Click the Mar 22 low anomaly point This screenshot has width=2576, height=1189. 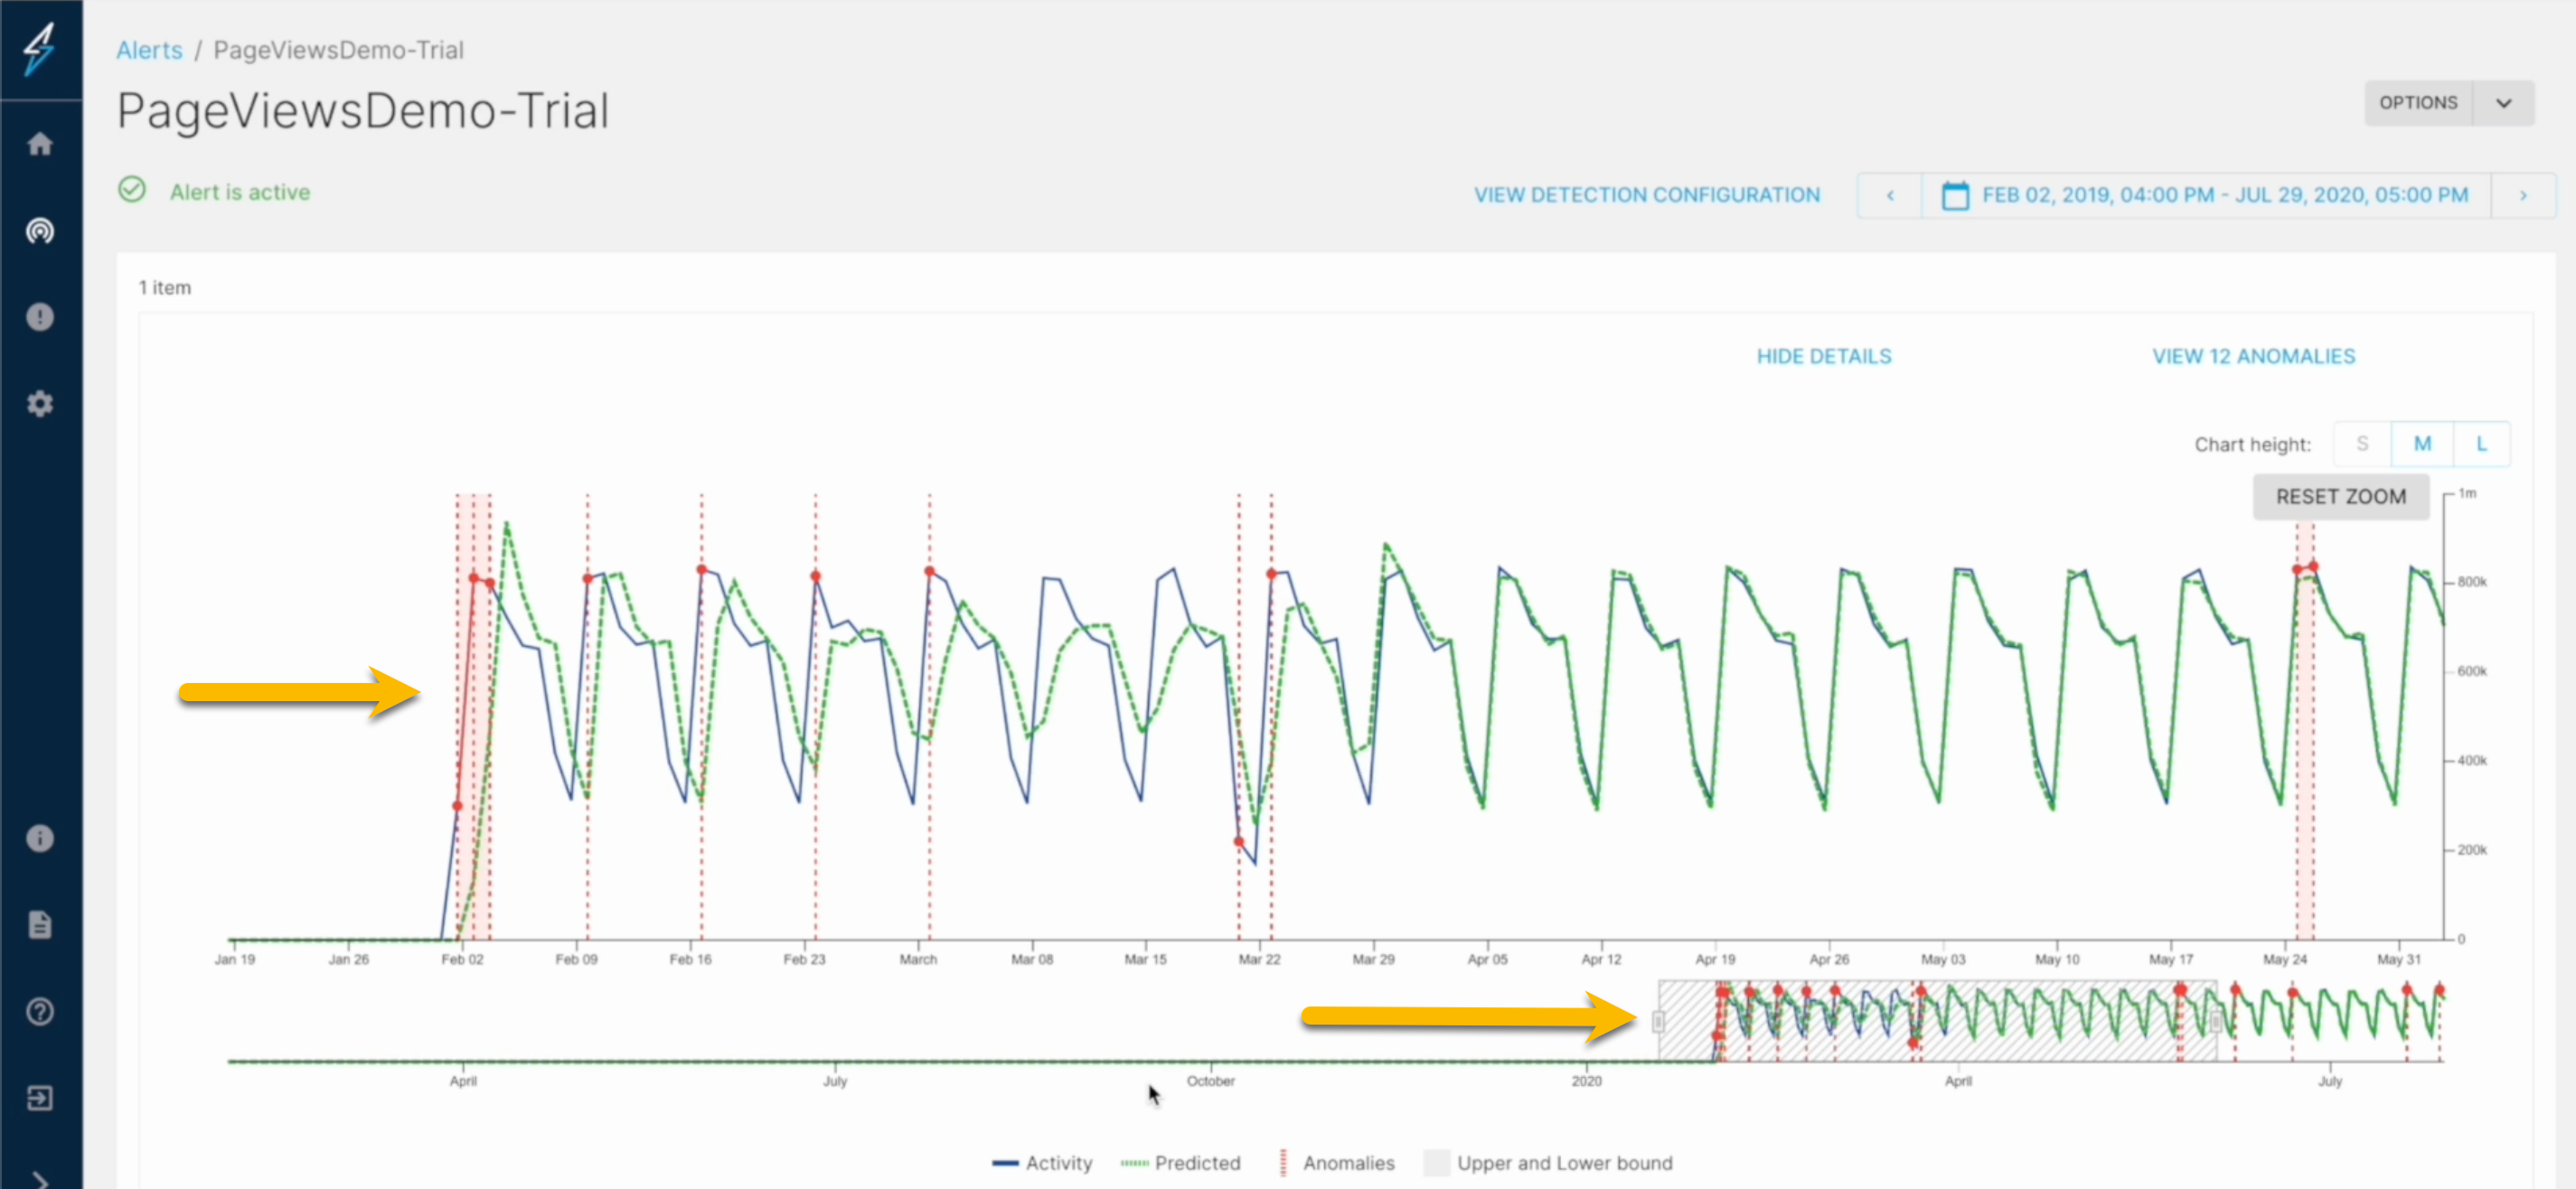(1238, 842)
